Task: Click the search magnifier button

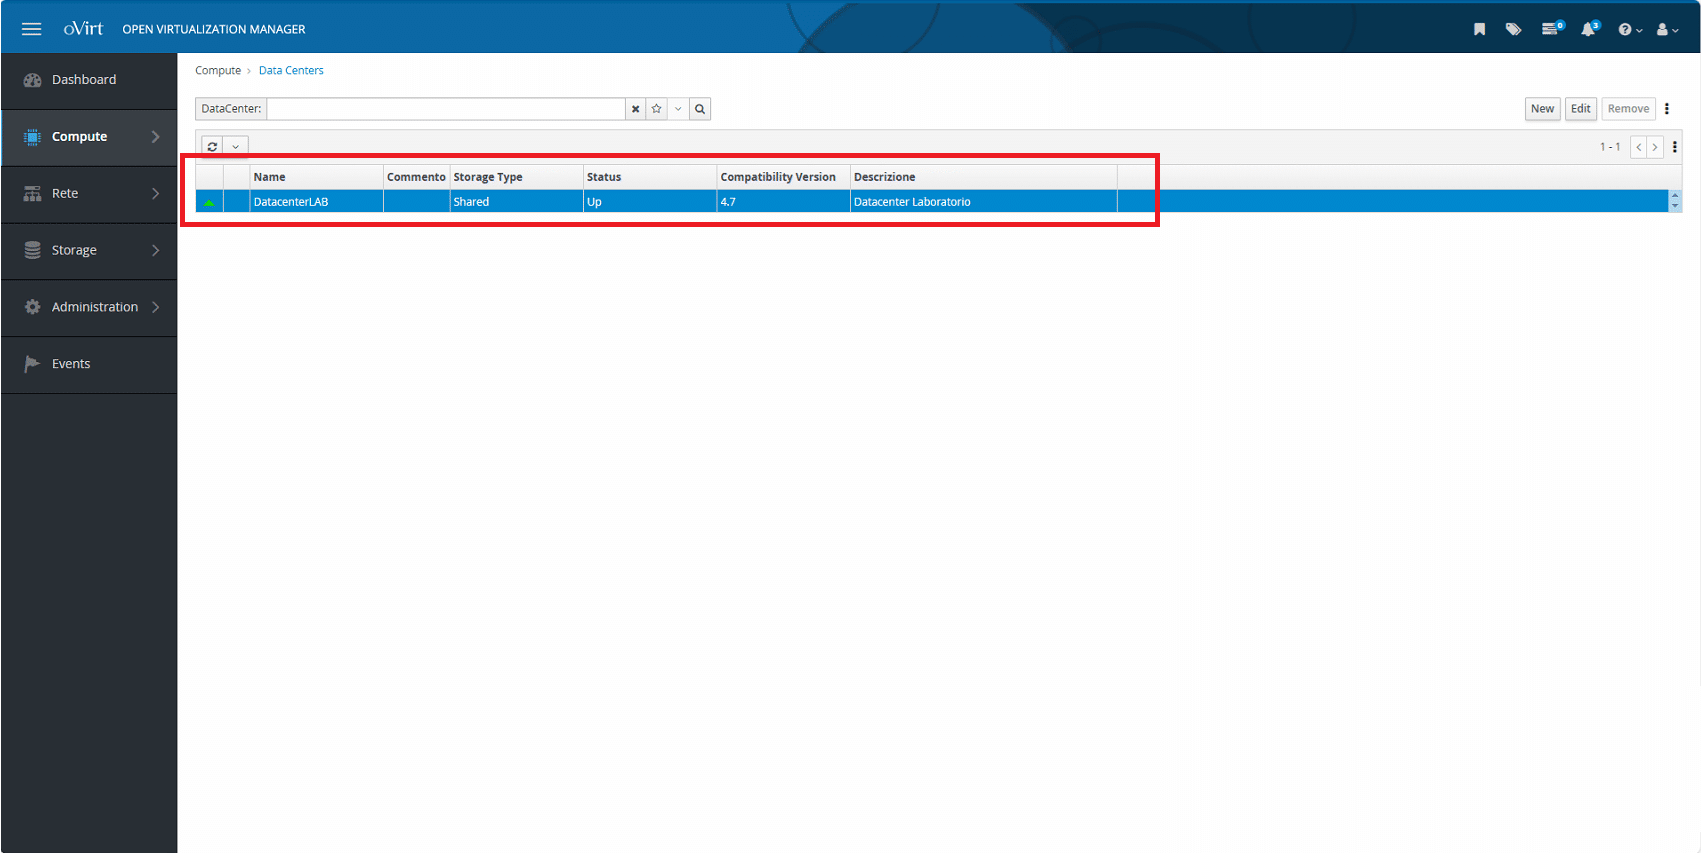Action: tap(700, 109)
